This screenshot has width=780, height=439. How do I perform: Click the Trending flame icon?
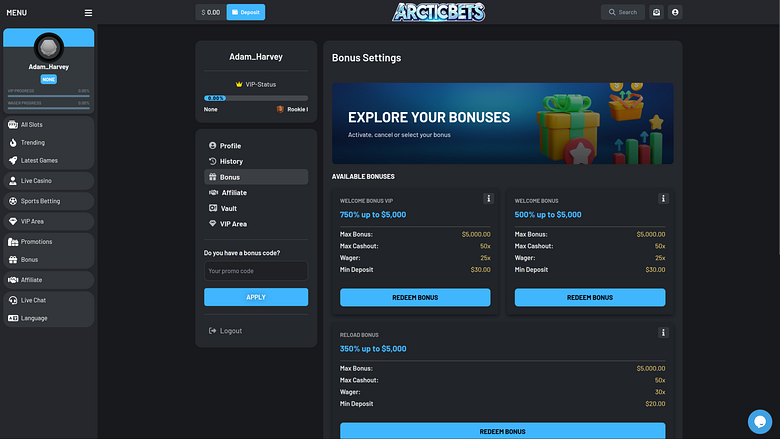tap(13, 143)
